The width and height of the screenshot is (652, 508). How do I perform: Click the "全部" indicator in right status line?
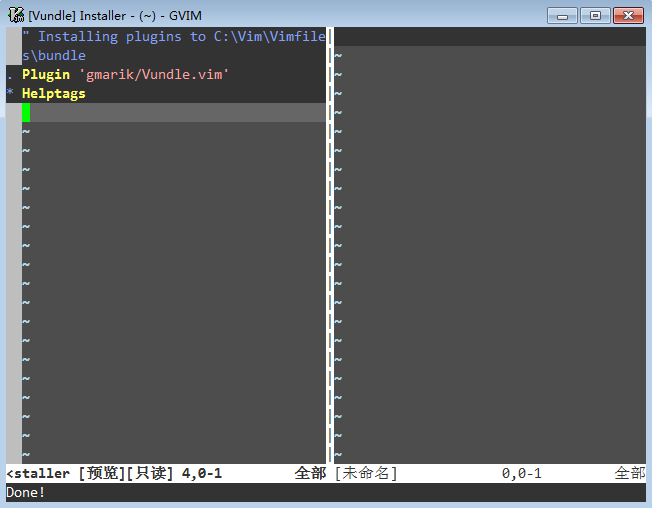point(630,473)
